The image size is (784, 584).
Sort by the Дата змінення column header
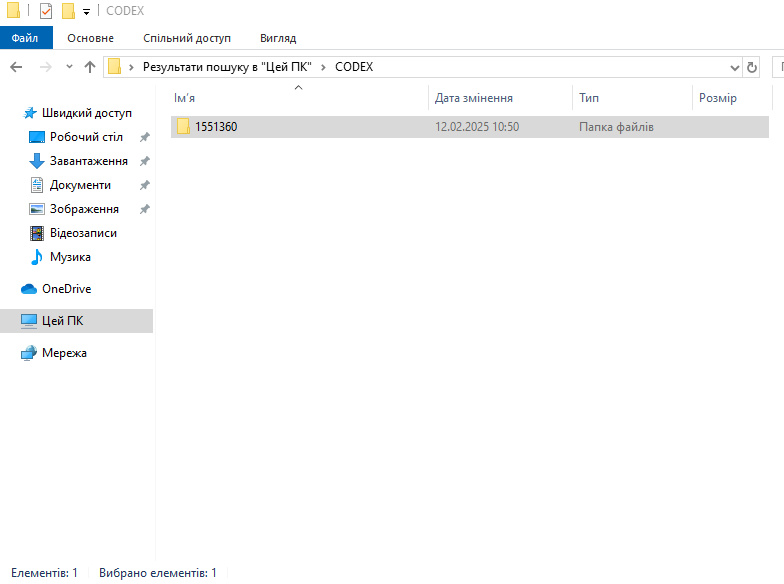[x=474, y=98]
